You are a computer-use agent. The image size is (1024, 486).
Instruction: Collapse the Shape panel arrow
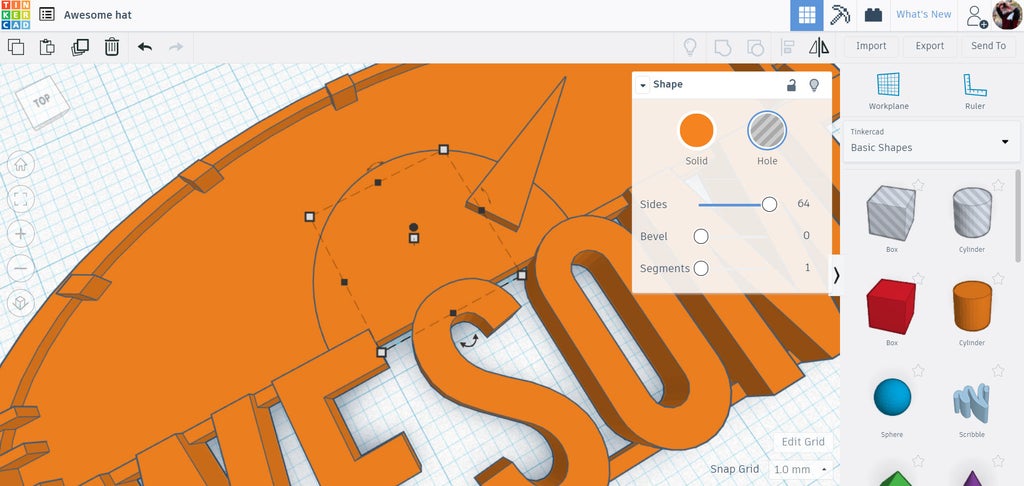pyautogui.click(x=643, y=85)
